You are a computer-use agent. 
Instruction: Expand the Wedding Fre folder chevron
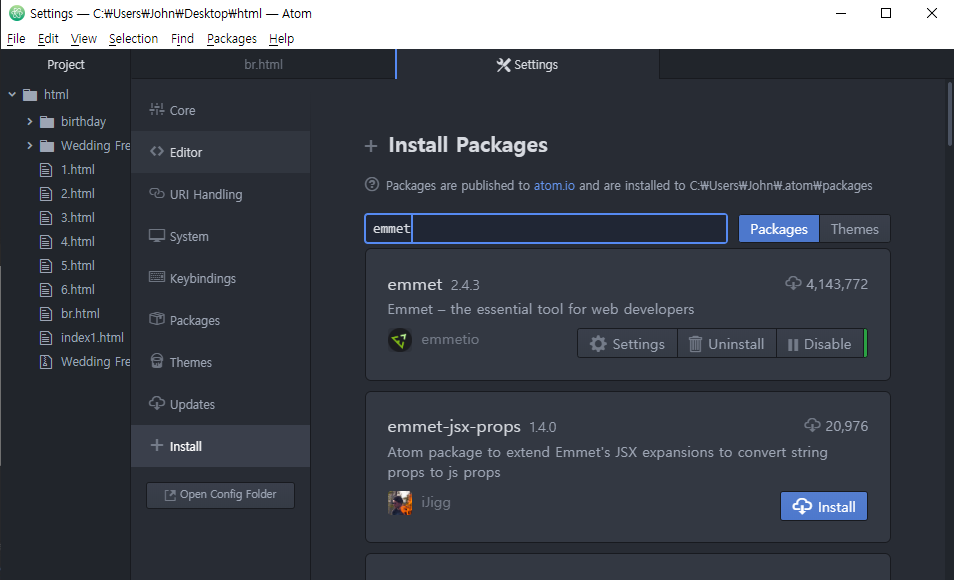point(30,146)
